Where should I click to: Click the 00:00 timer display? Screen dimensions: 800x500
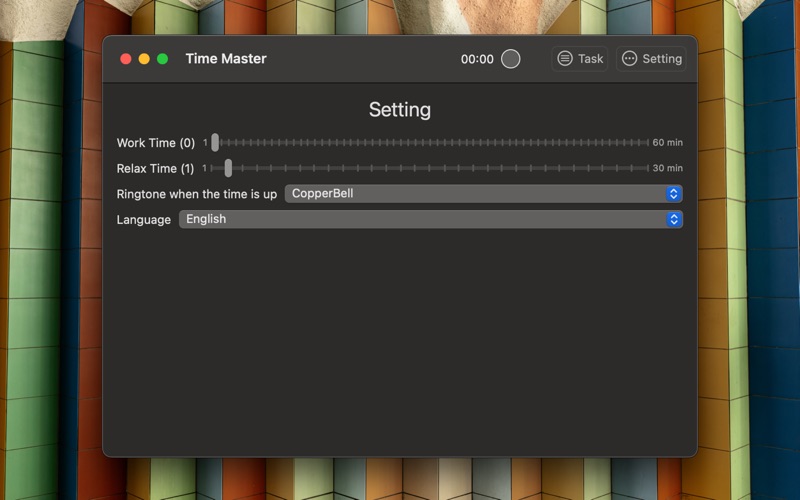[477, 59]
